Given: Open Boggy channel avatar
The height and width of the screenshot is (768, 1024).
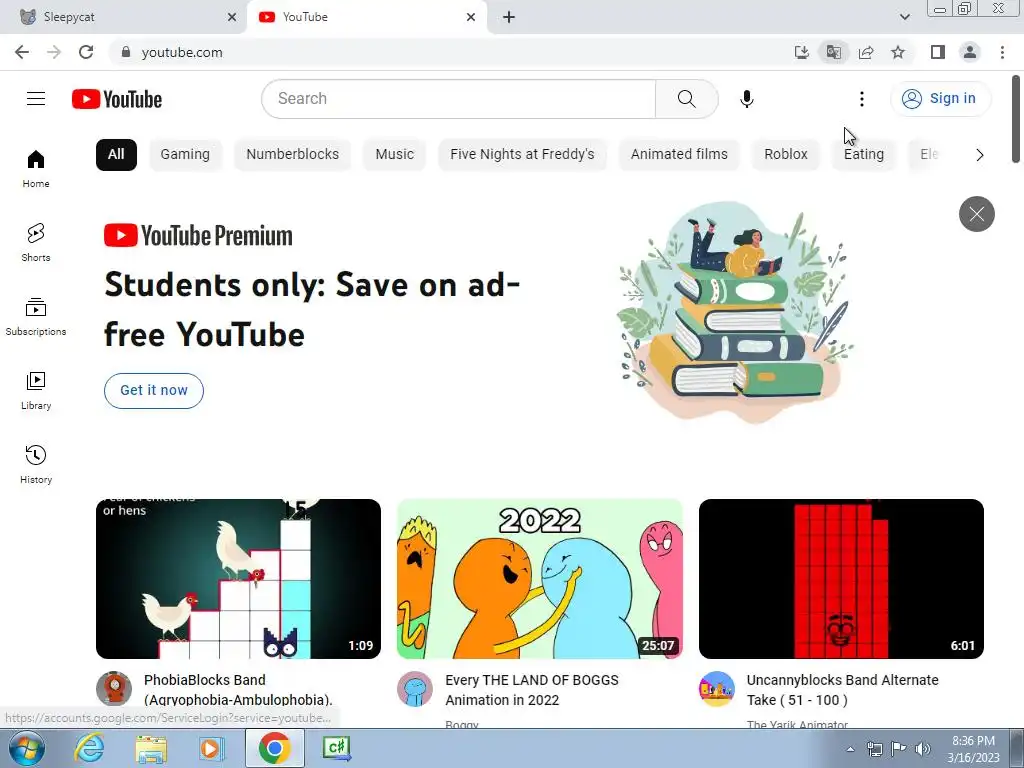Looking at the screenshot, I should click(415, 689).
